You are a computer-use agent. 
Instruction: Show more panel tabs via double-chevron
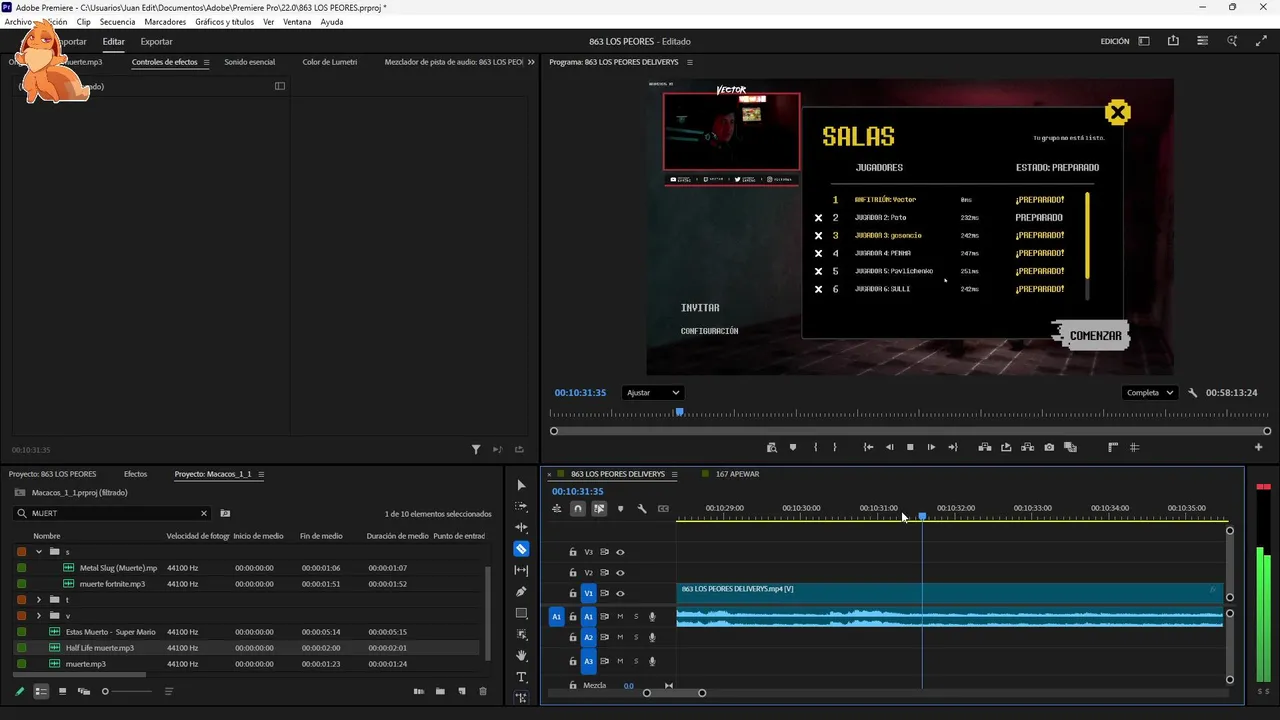[531, 62]
